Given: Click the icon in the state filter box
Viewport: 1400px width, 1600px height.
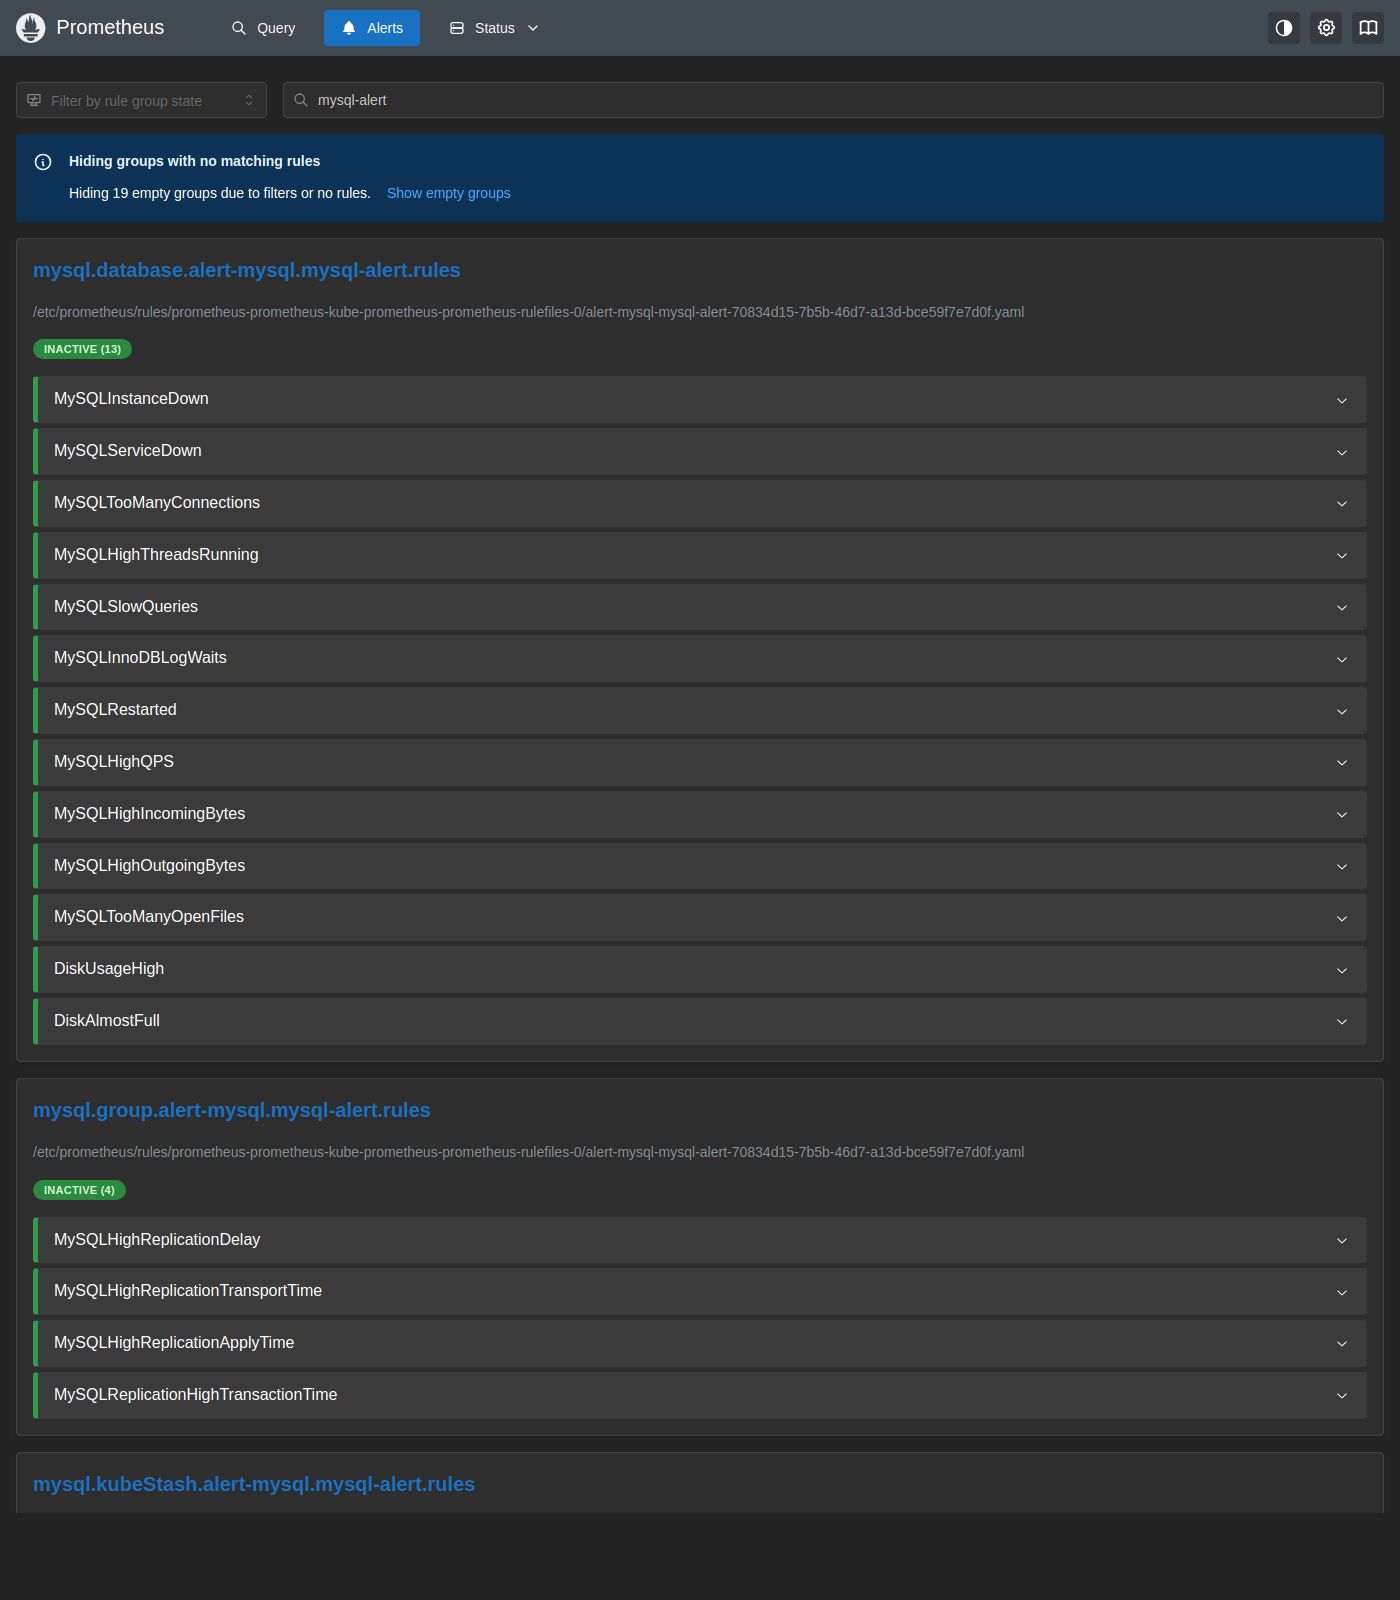Looking at the screenshot, I should 34,100.
